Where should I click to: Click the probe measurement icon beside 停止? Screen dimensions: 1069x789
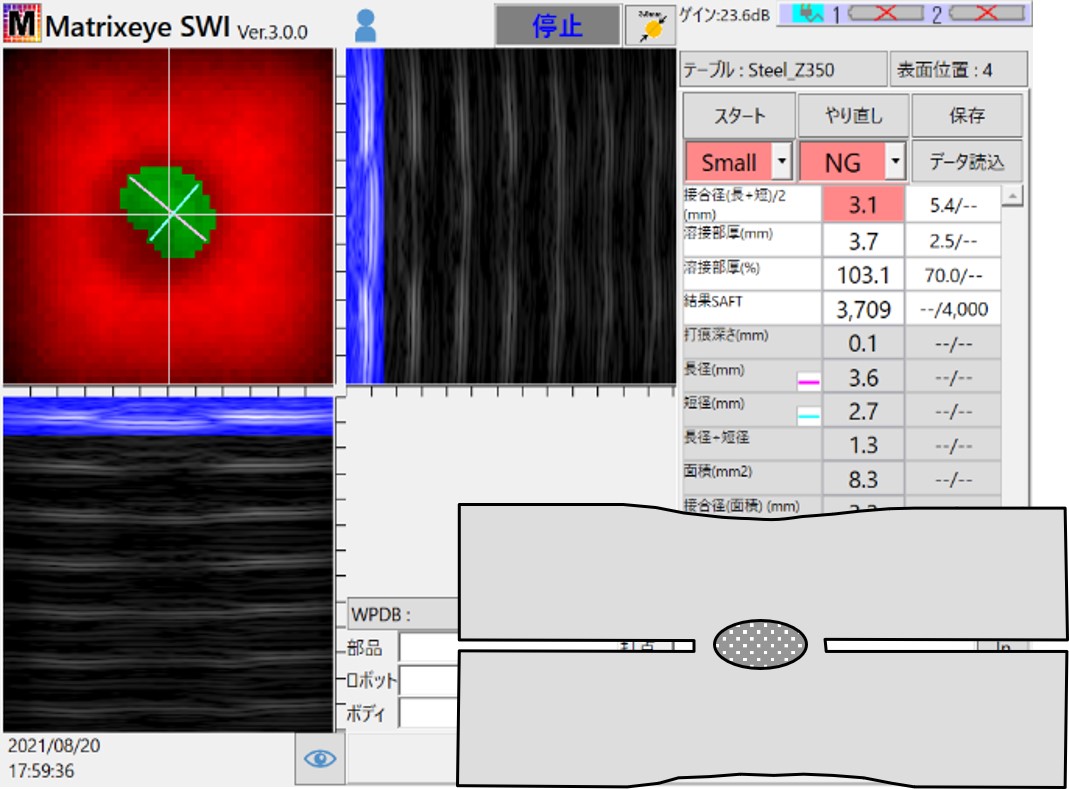(x=650, y=26)
